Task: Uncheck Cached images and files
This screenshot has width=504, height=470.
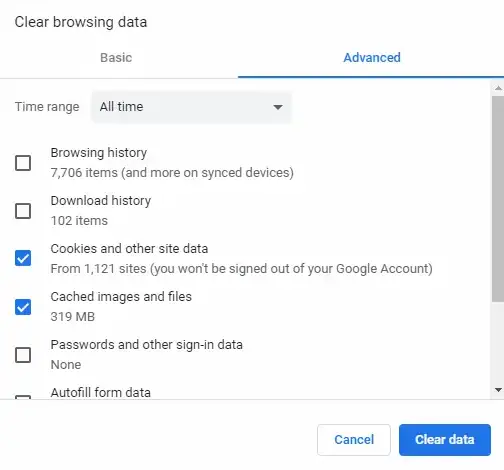Action: pyautogui.click(x=23, y=307)
